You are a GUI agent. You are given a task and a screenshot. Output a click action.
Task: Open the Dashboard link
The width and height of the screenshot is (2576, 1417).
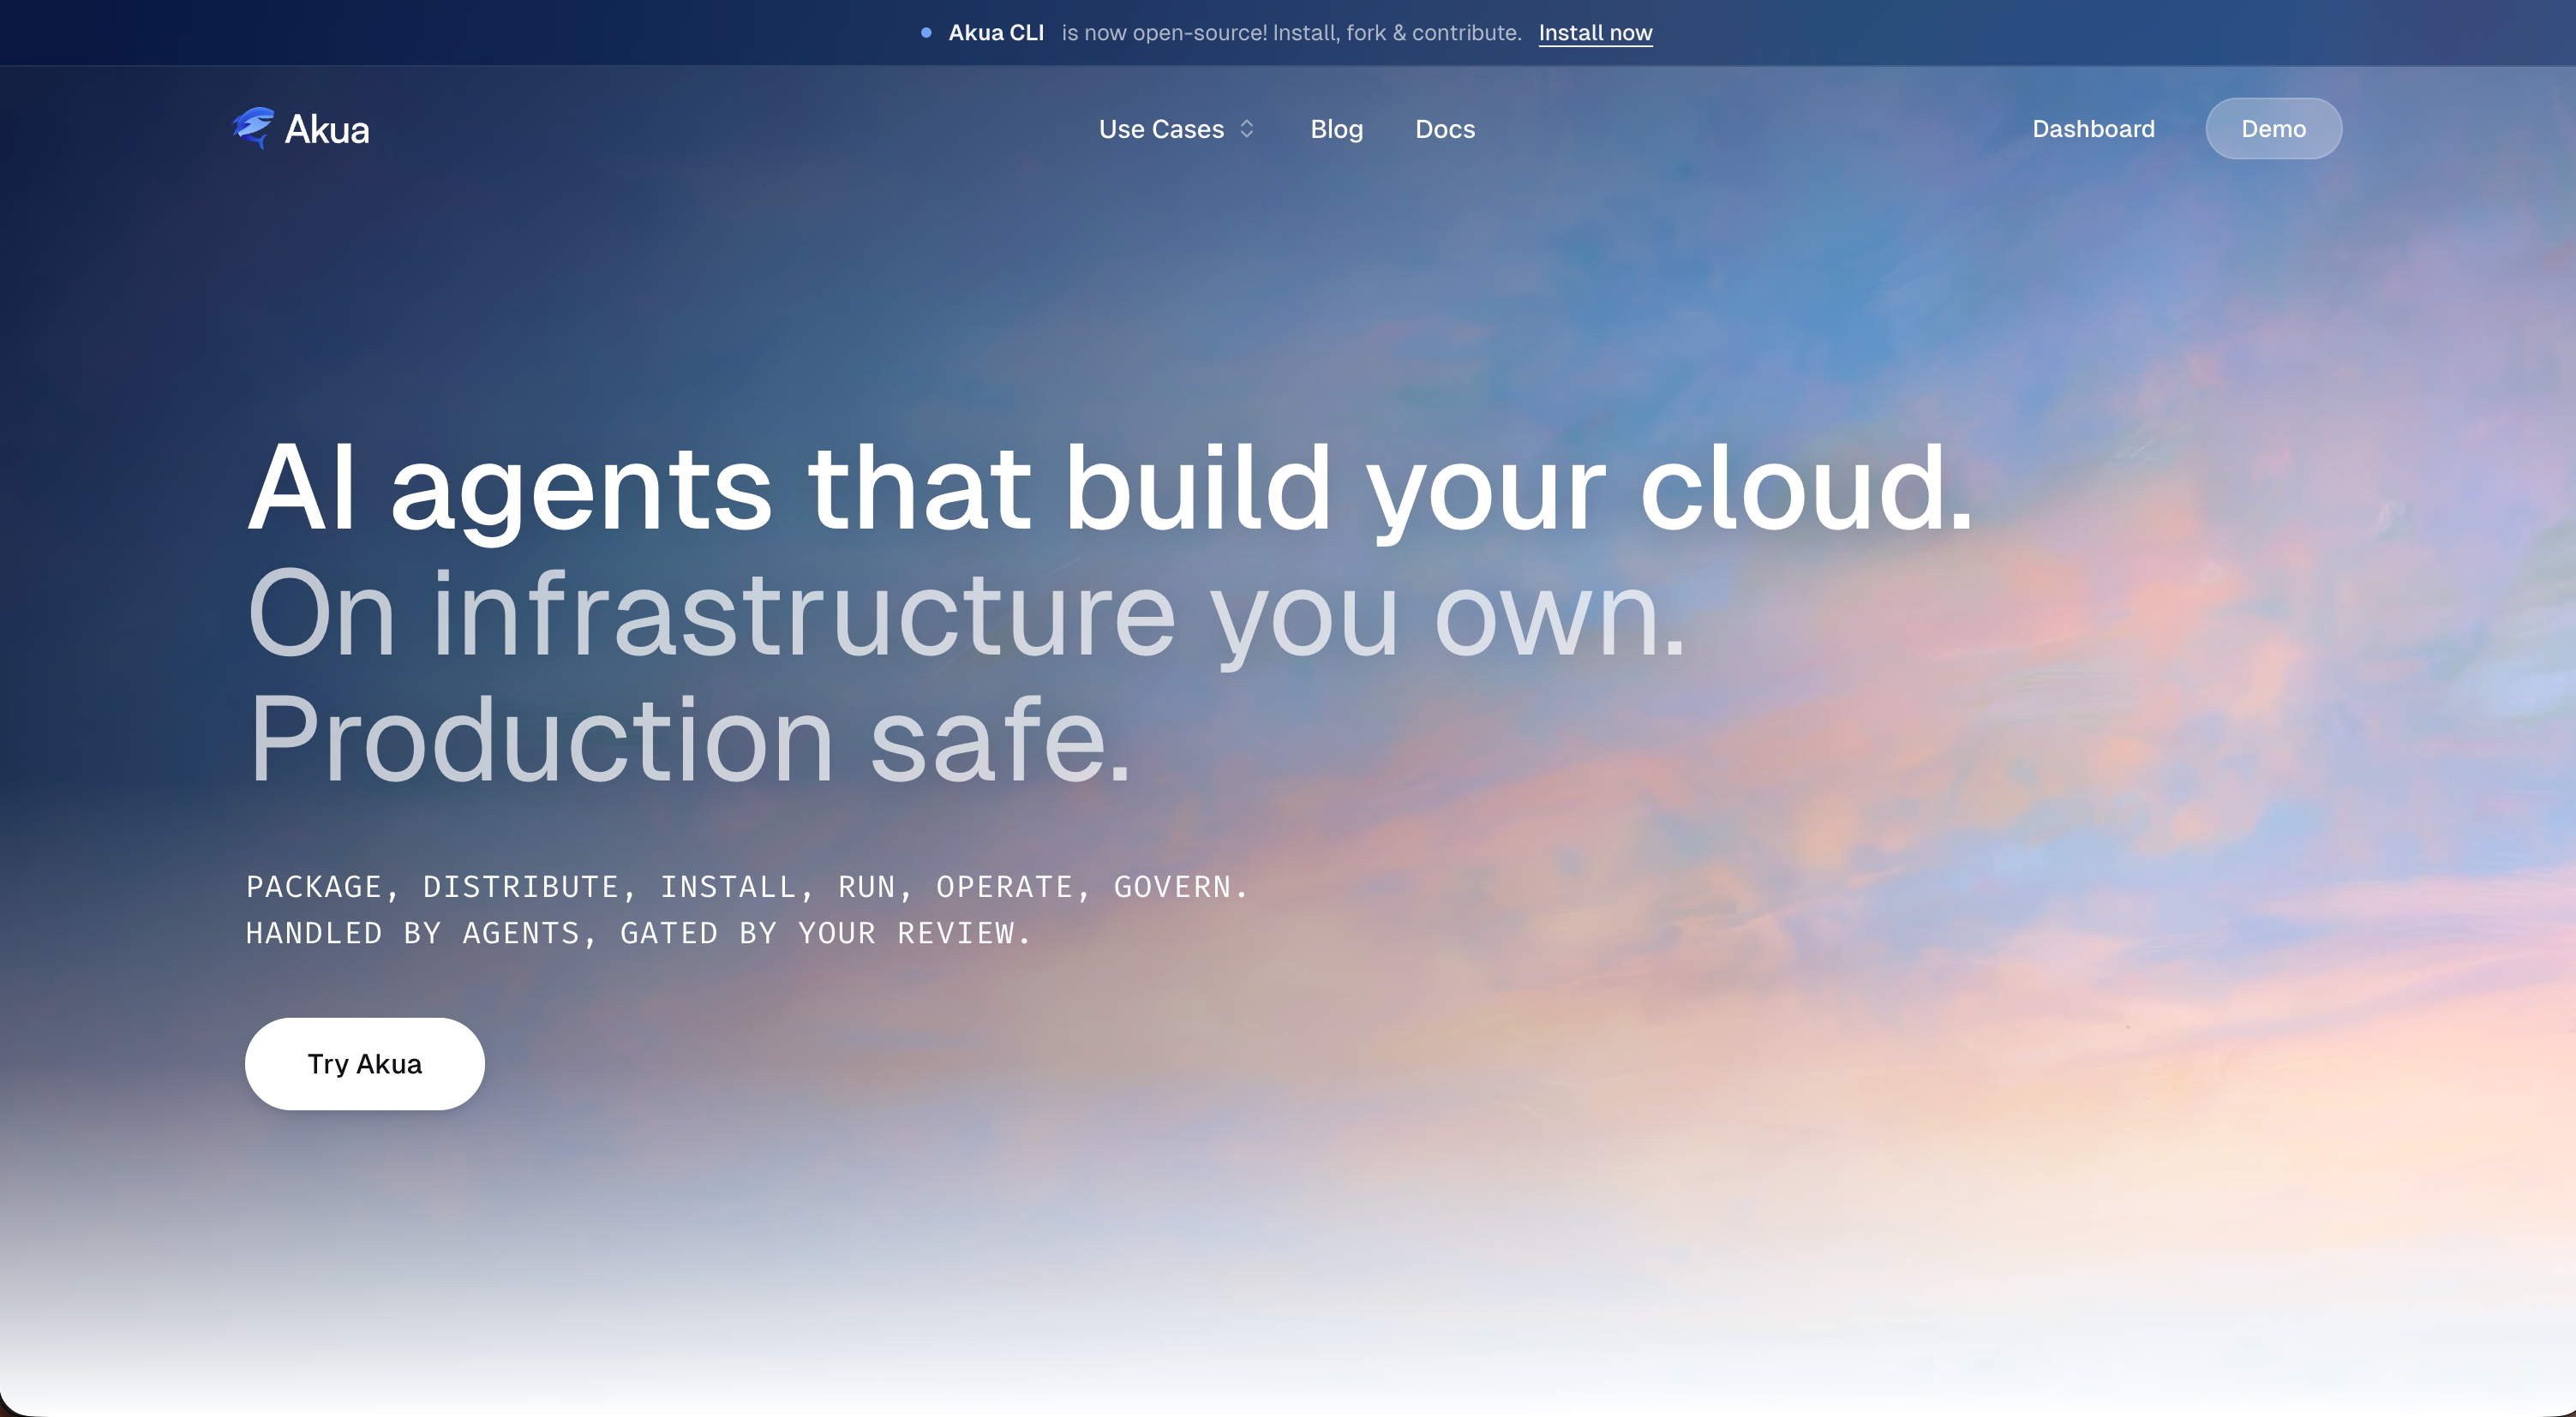(x=2093, y=129)
